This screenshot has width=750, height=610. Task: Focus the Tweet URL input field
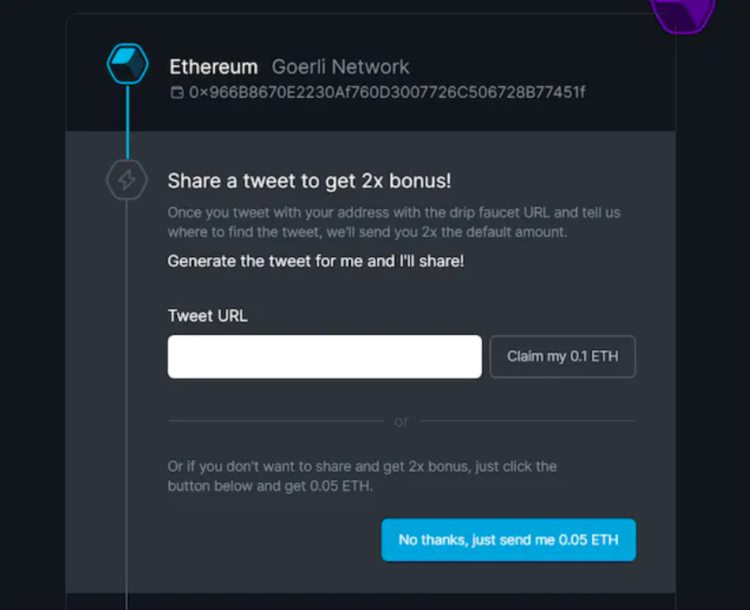click(324, 357)
